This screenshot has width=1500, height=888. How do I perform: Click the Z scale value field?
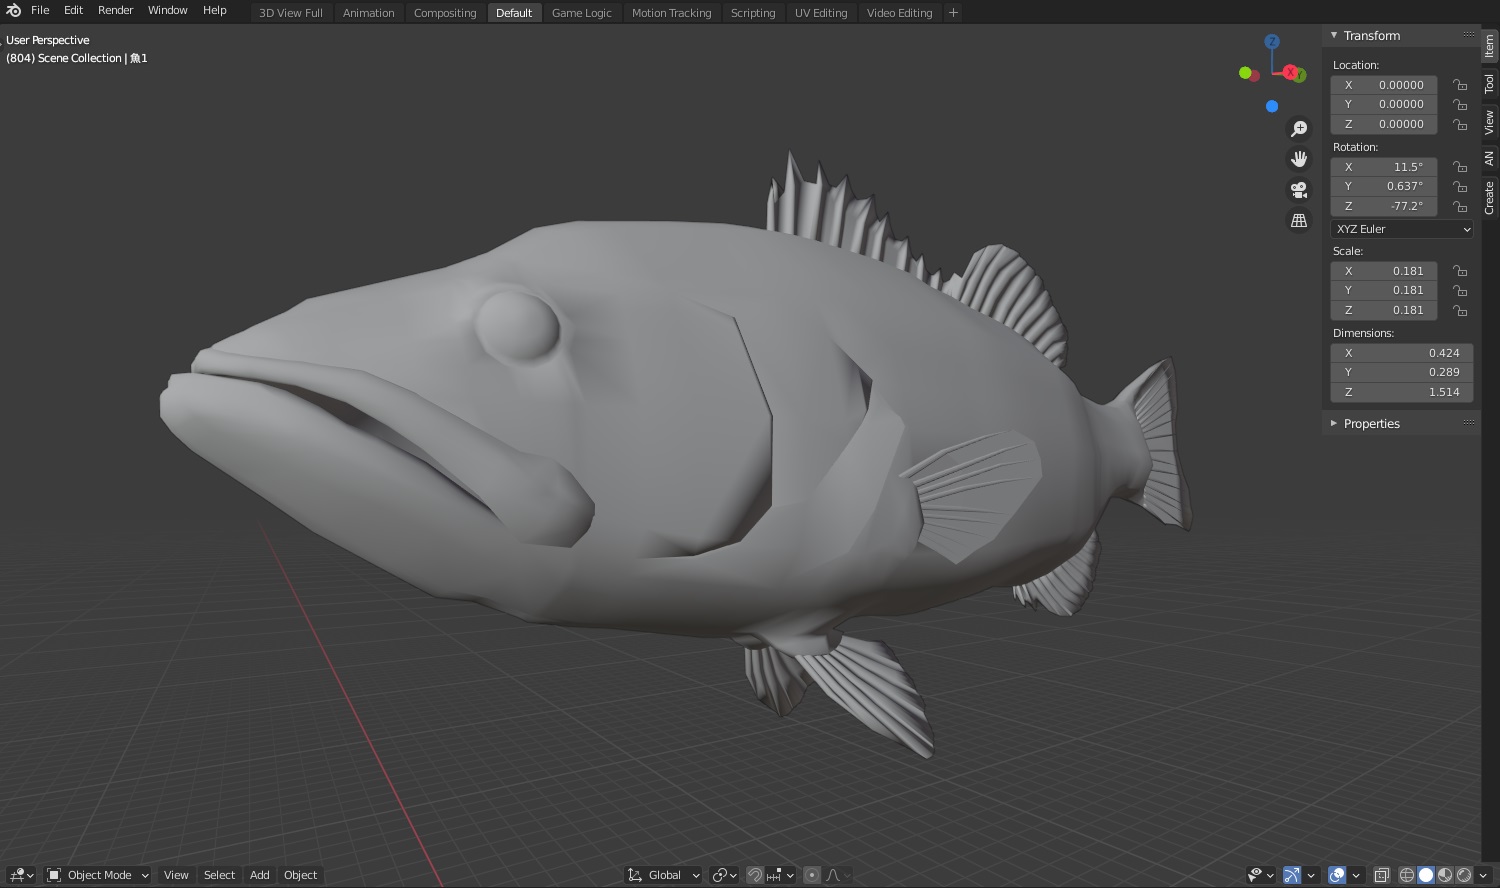point(1384,310)
